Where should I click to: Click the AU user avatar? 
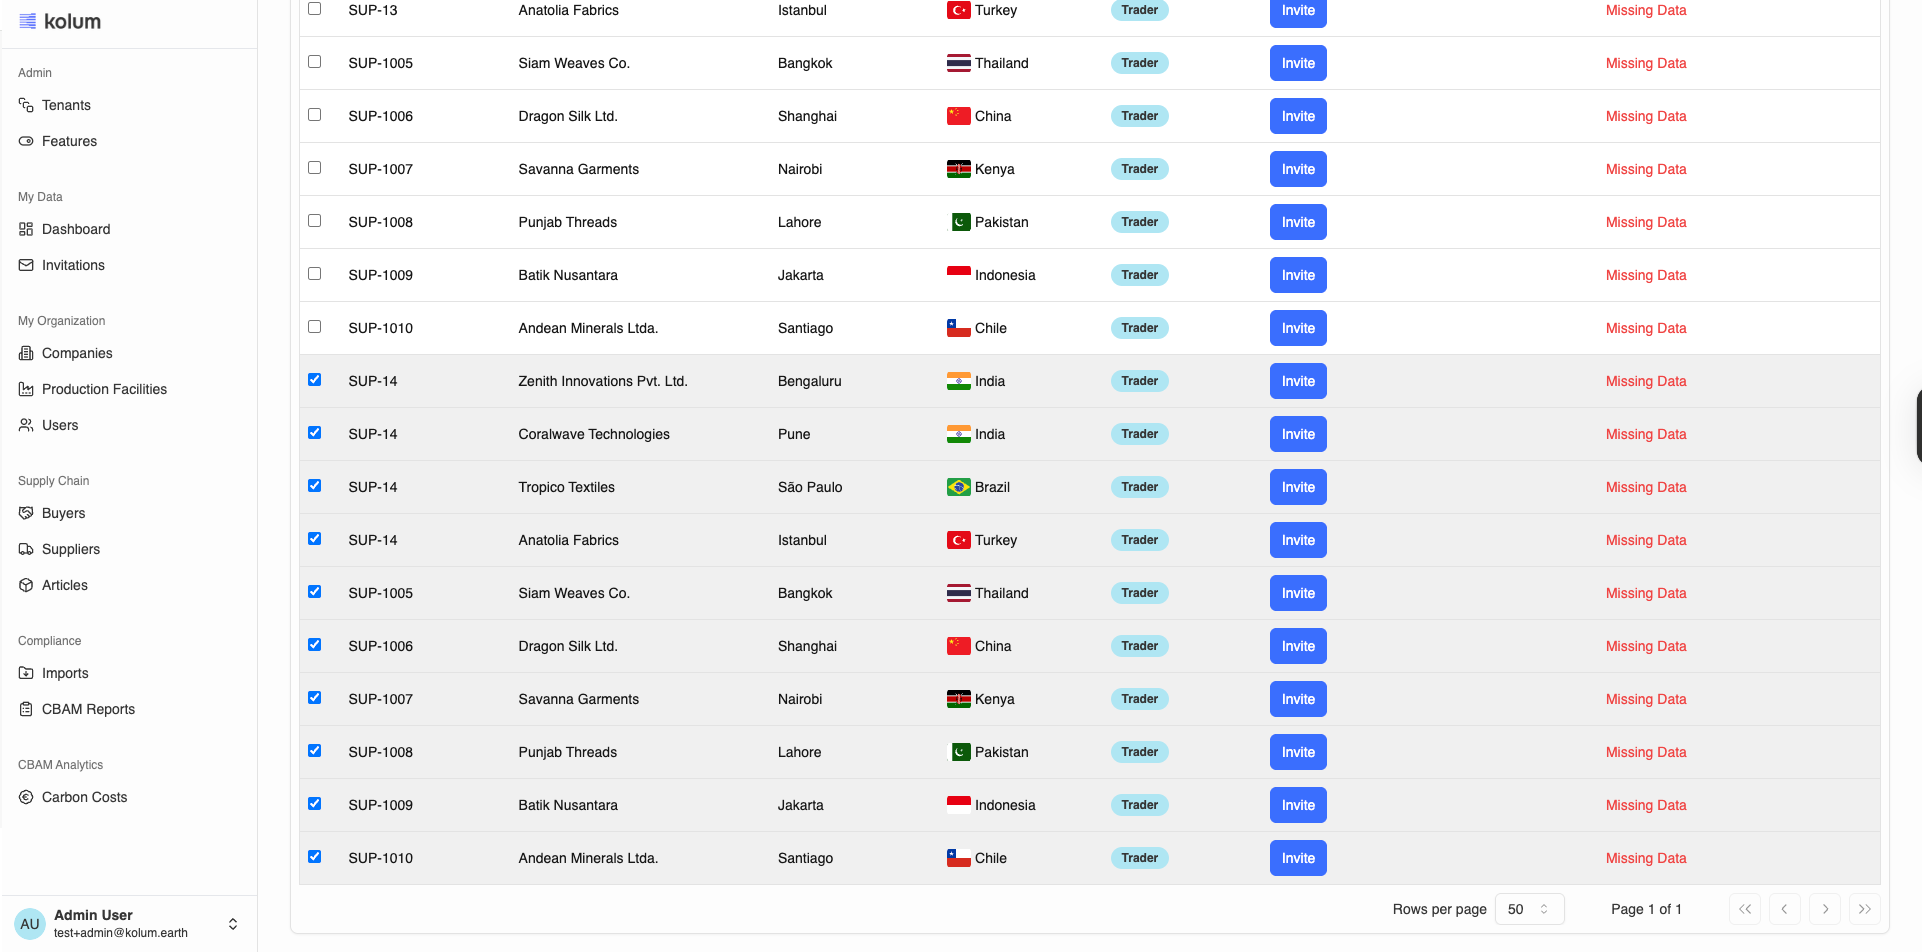tap(30, 924)
